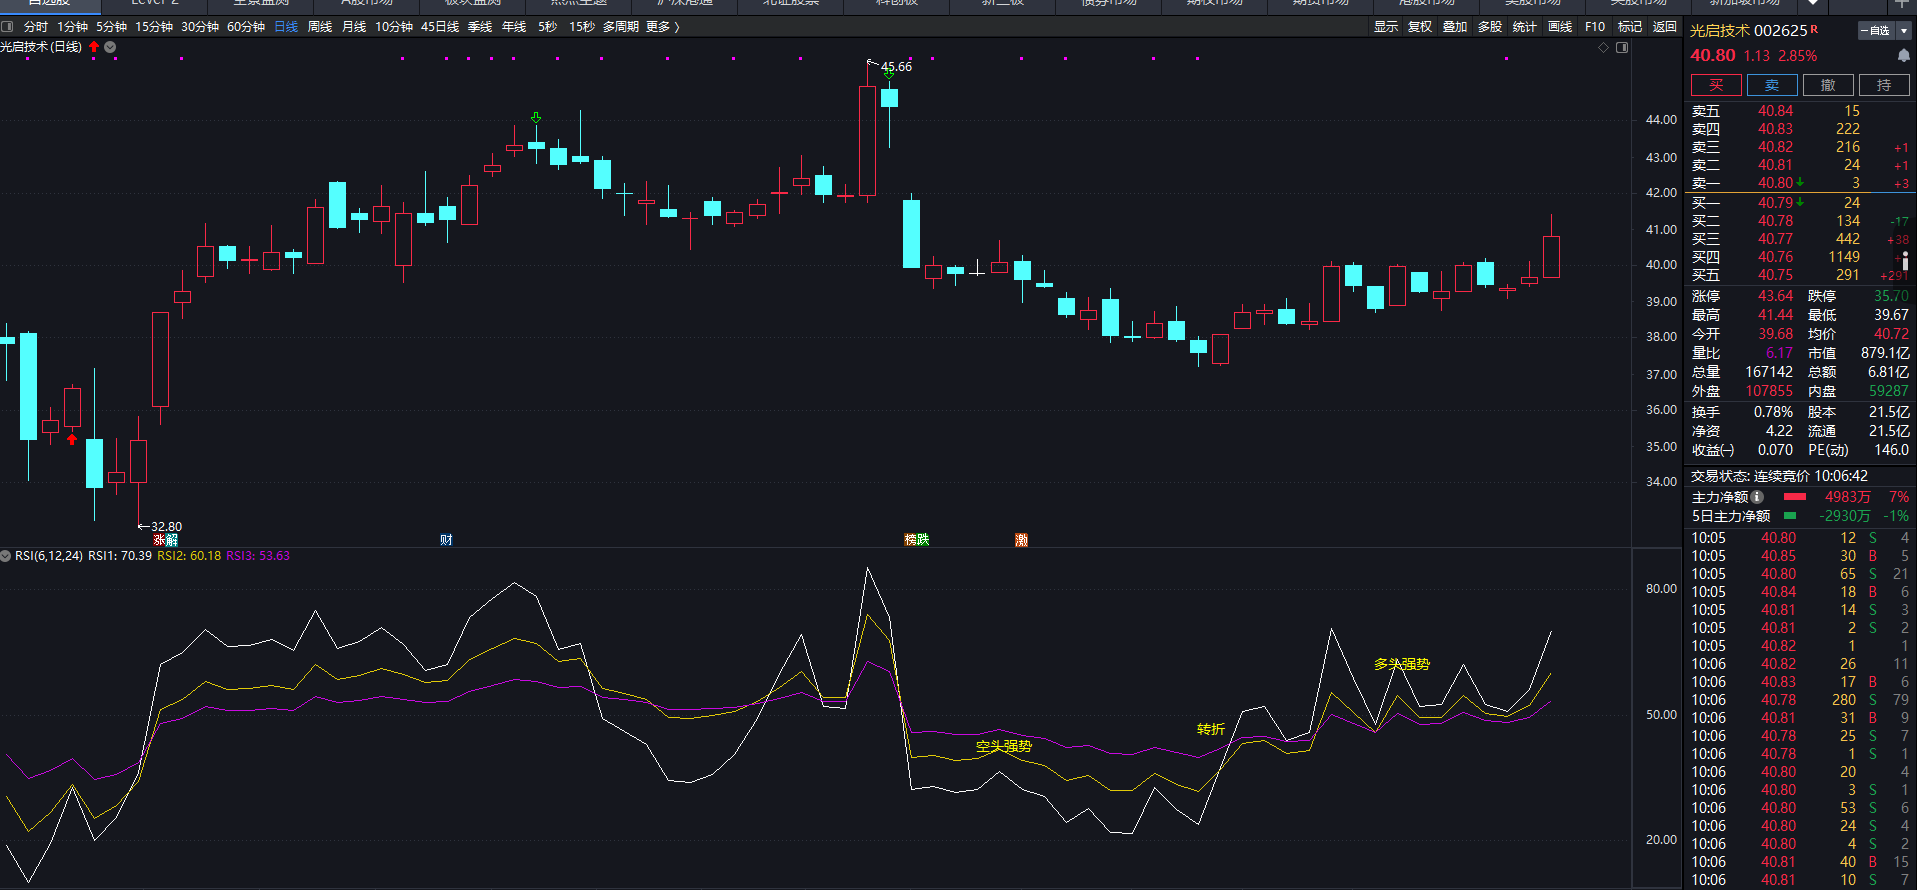Click the info icon beside the order book
The height and width of the screenshot is (890, 1917).
[x=1905, y=260]
